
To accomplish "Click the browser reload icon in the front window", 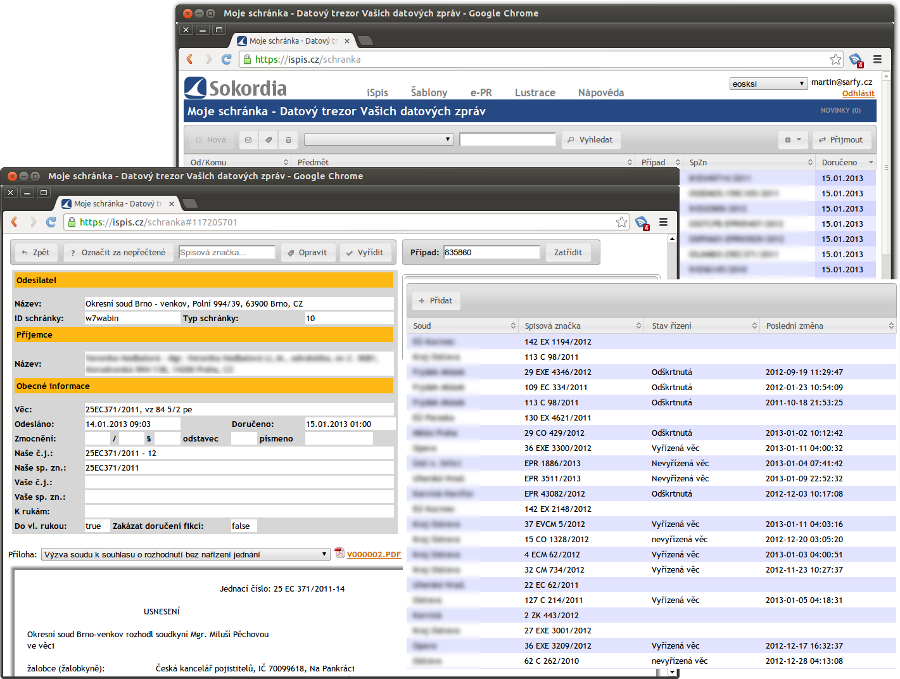I will (52, 223).
